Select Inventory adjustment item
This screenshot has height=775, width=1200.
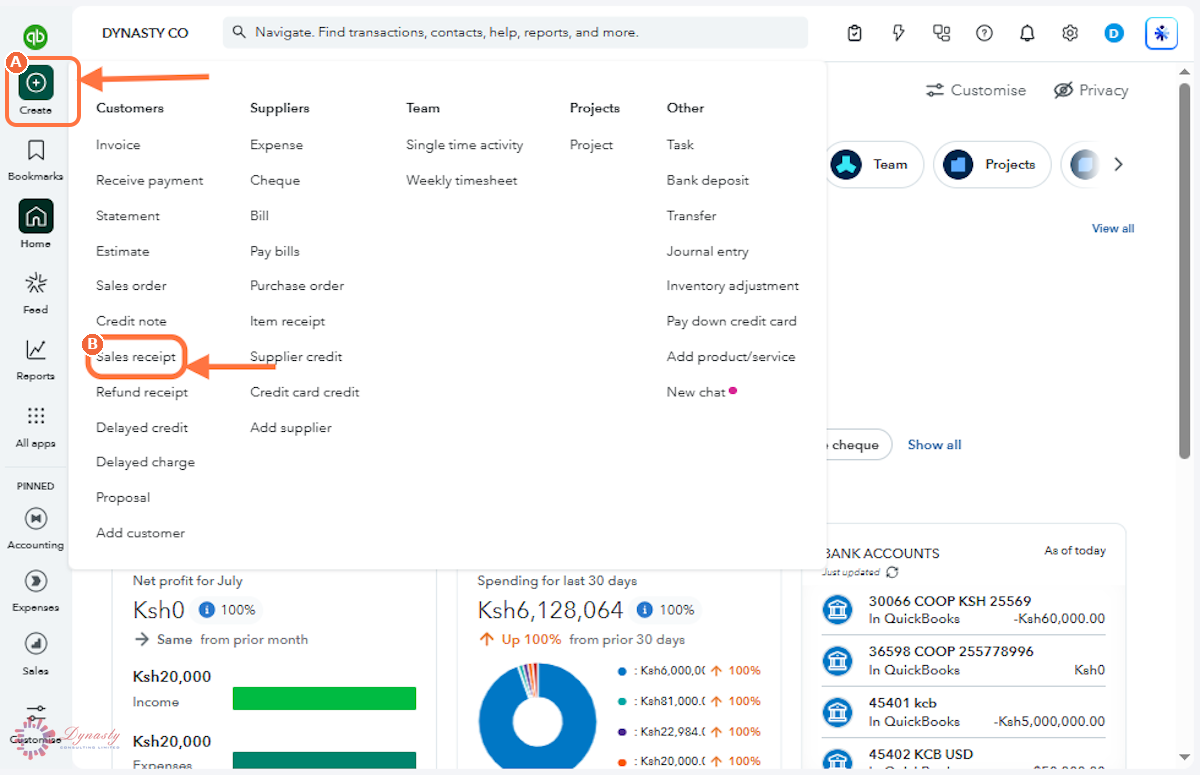click(733, 286)
